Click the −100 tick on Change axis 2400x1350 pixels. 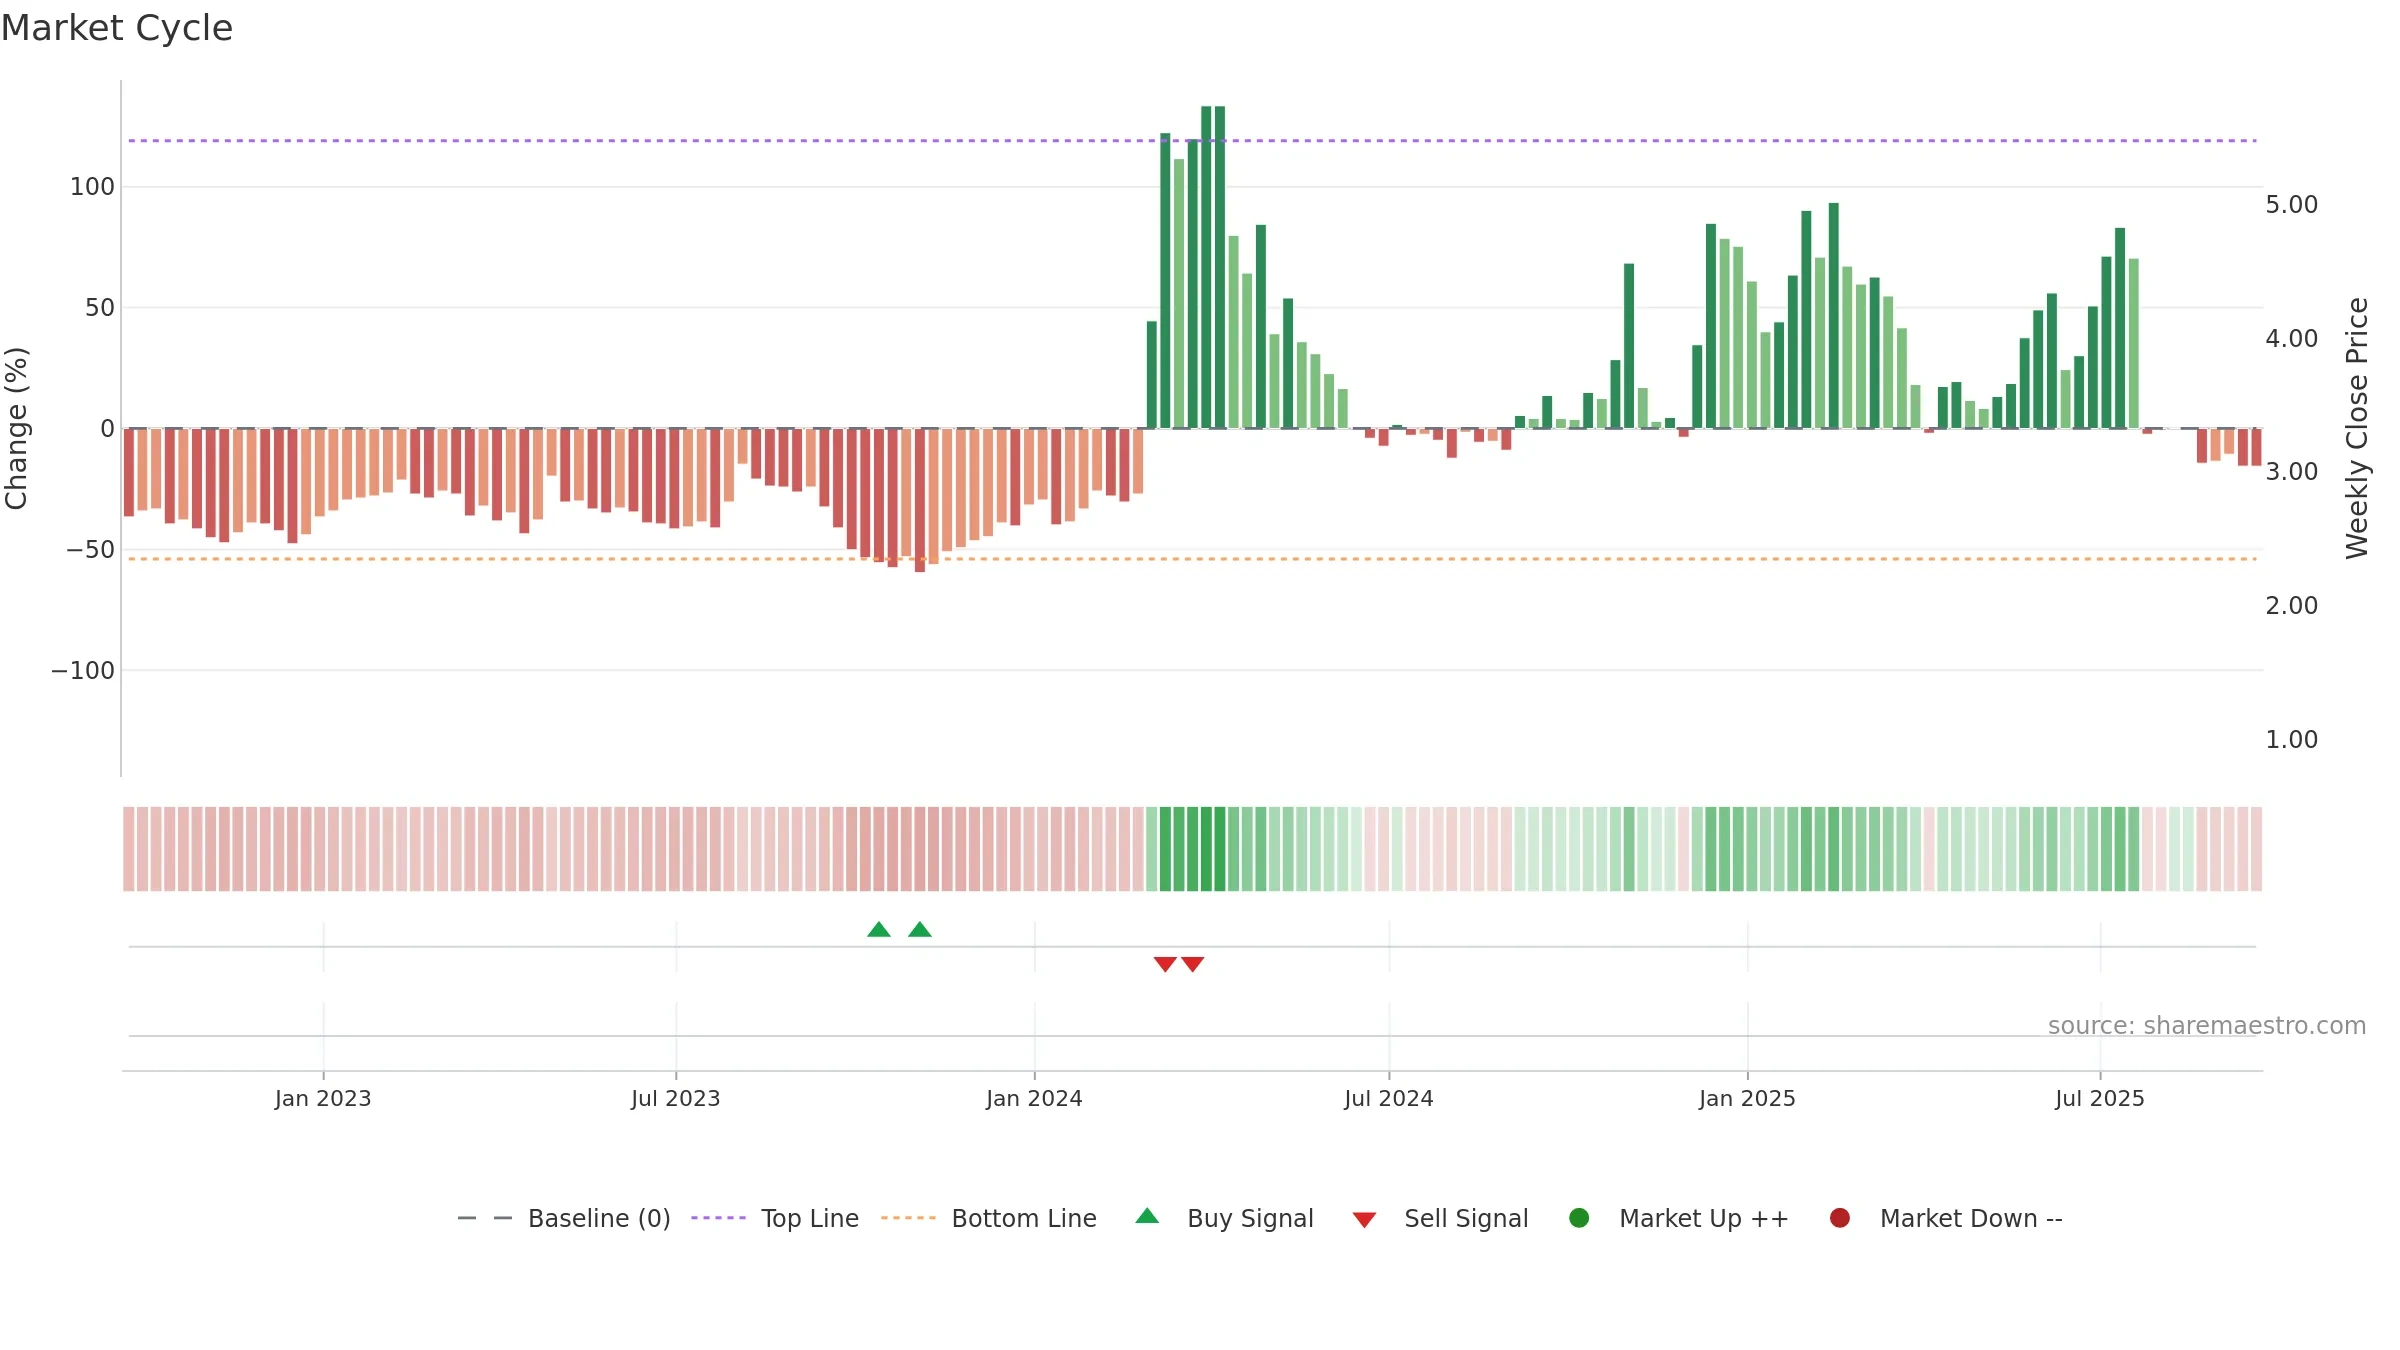[83, 671]
